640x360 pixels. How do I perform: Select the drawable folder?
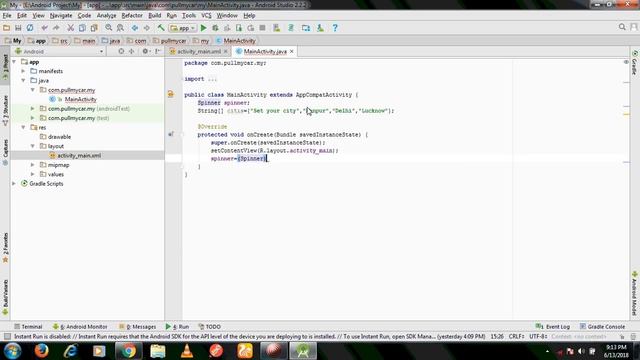[59, 137]
